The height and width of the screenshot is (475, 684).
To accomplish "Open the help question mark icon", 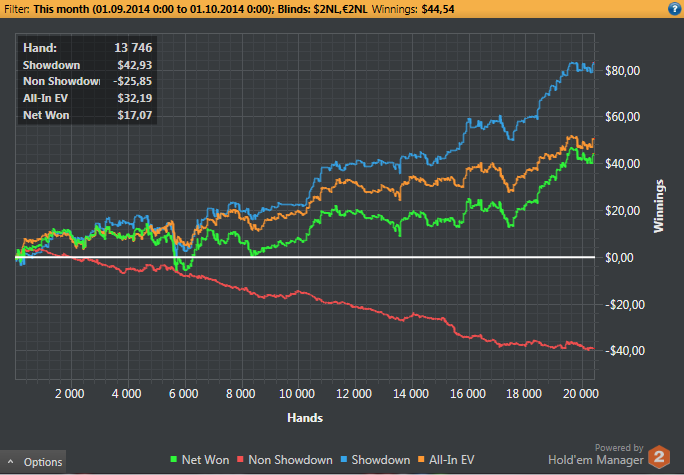I will tap(674, 9).
